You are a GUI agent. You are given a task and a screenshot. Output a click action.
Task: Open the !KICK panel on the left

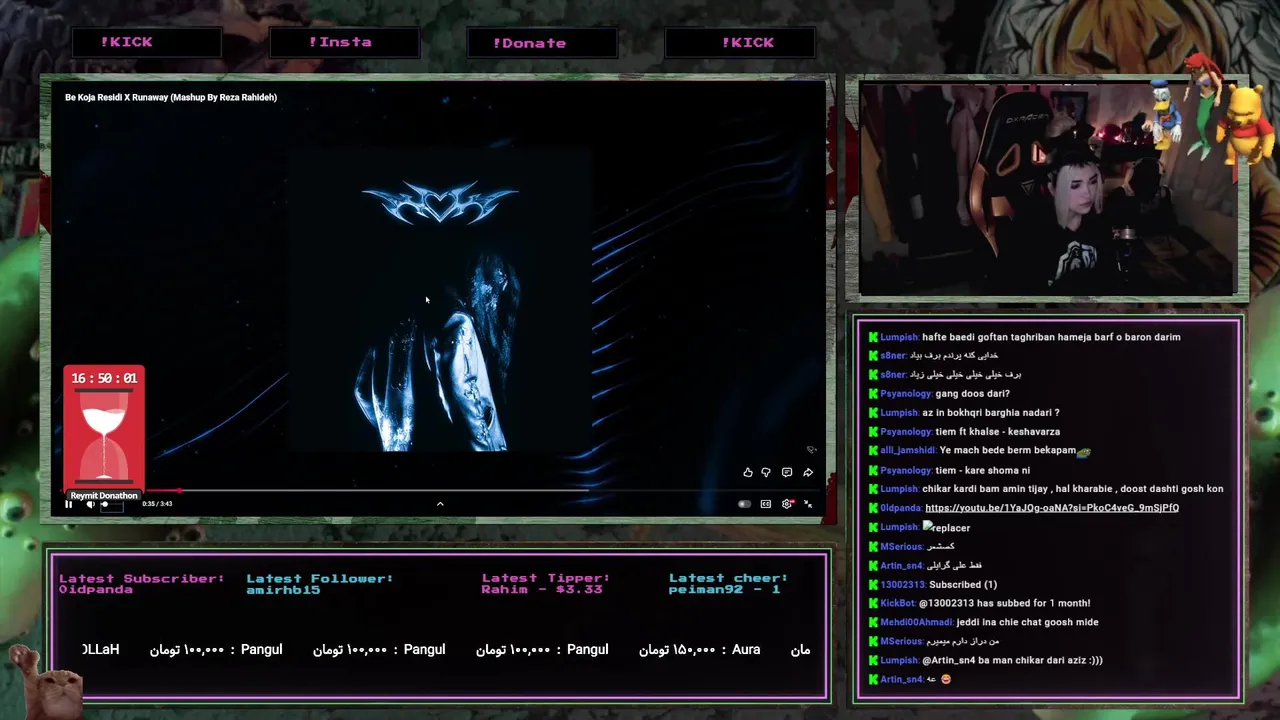point(147,42)
